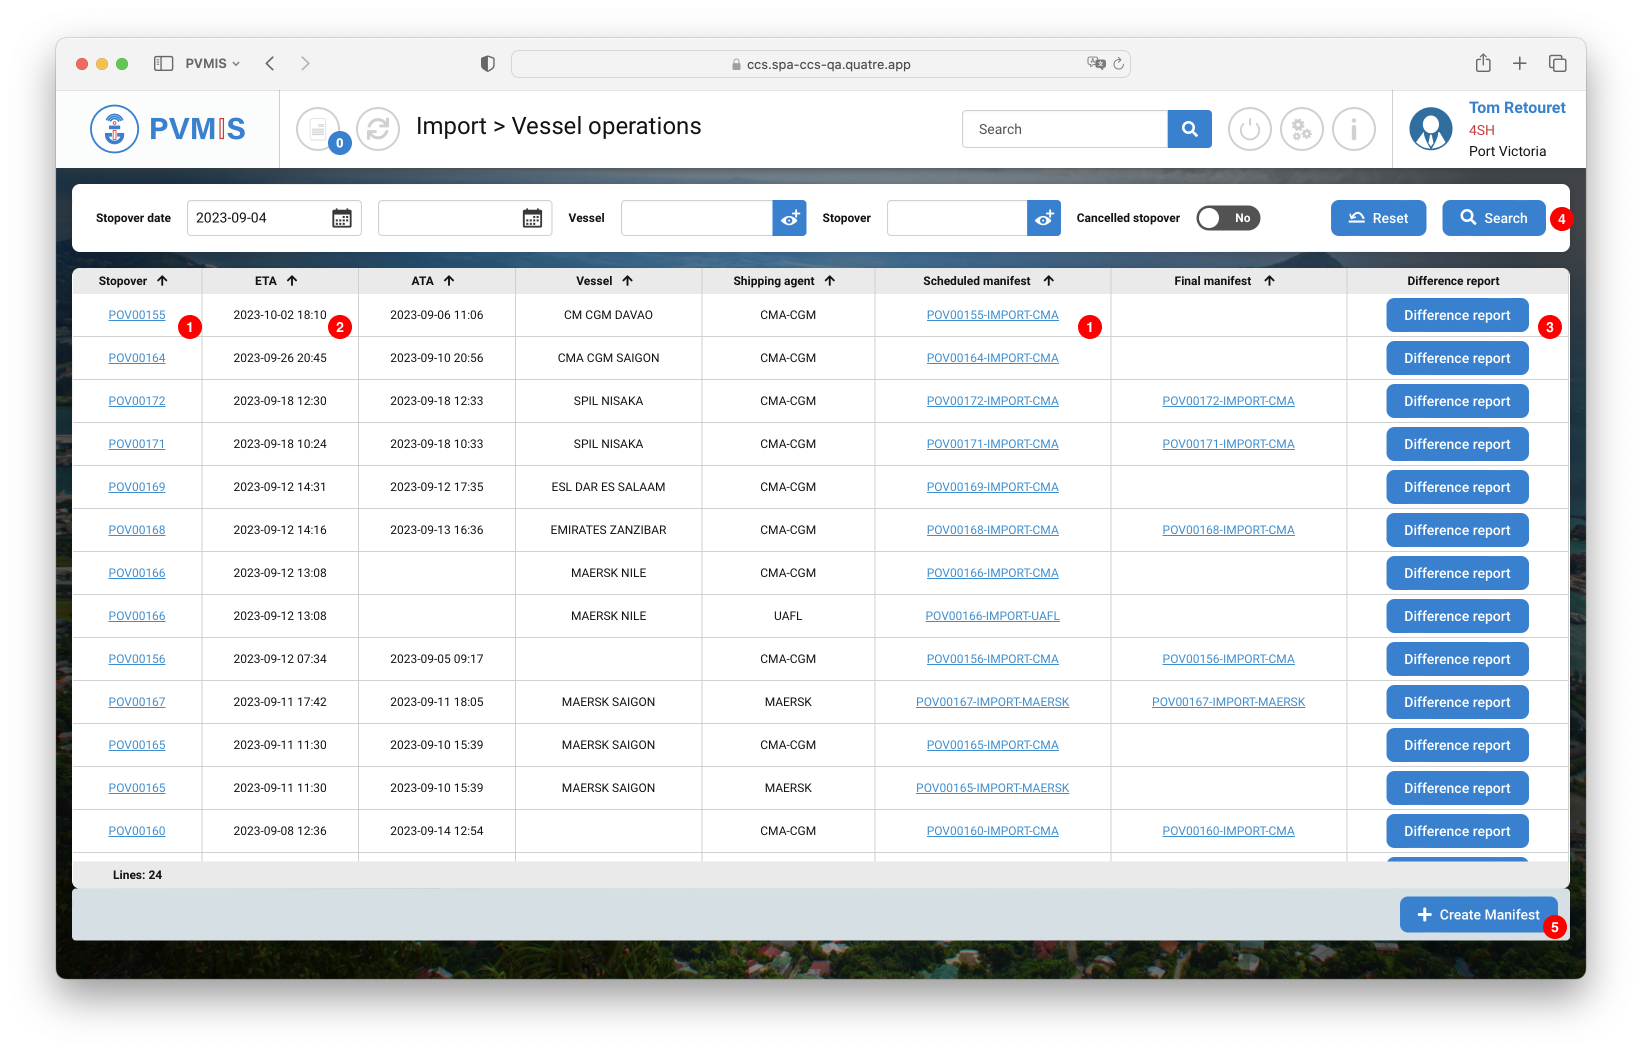Viewport: 1642px width, 1053px height.
Task: Toggle the Cancelled stopover switch
Action: 1227,218
